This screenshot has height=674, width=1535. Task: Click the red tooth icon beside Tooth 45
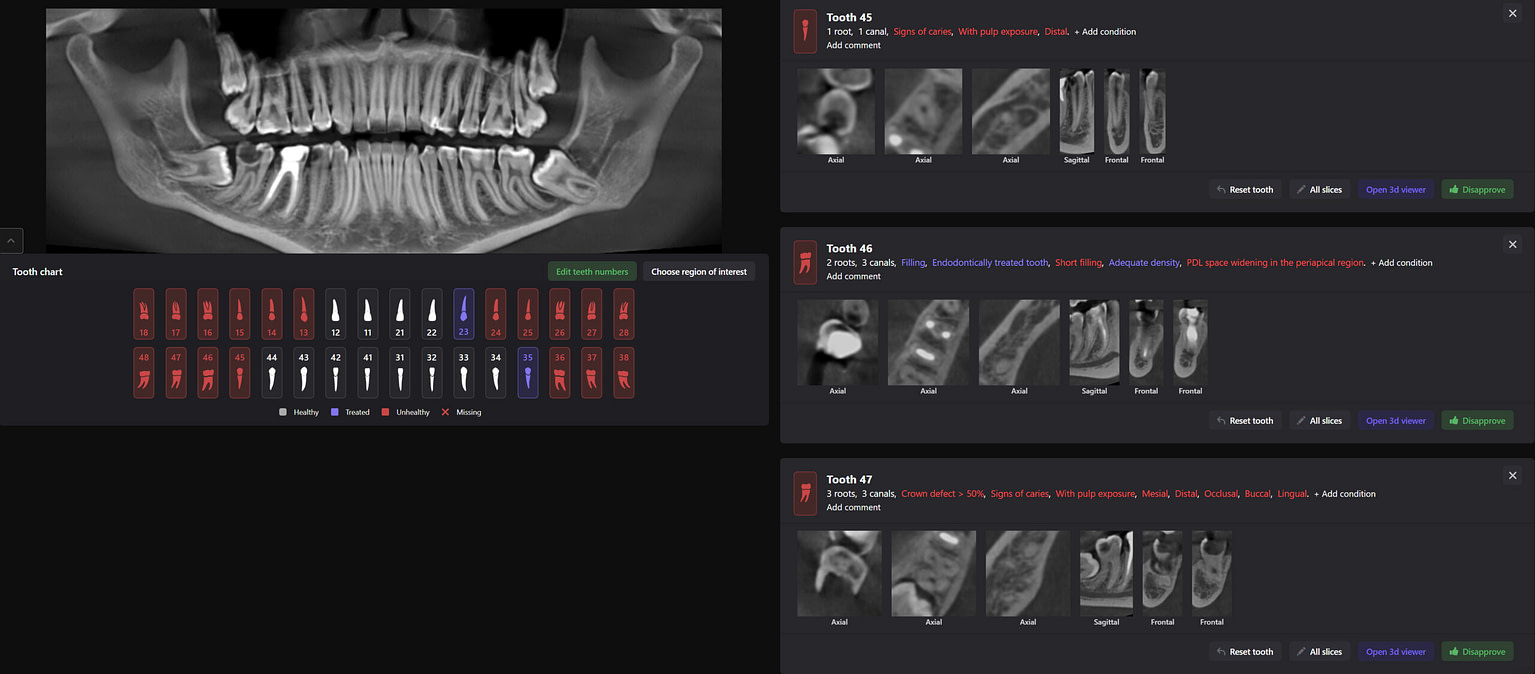pyautogui.click(x=805, y=31)
